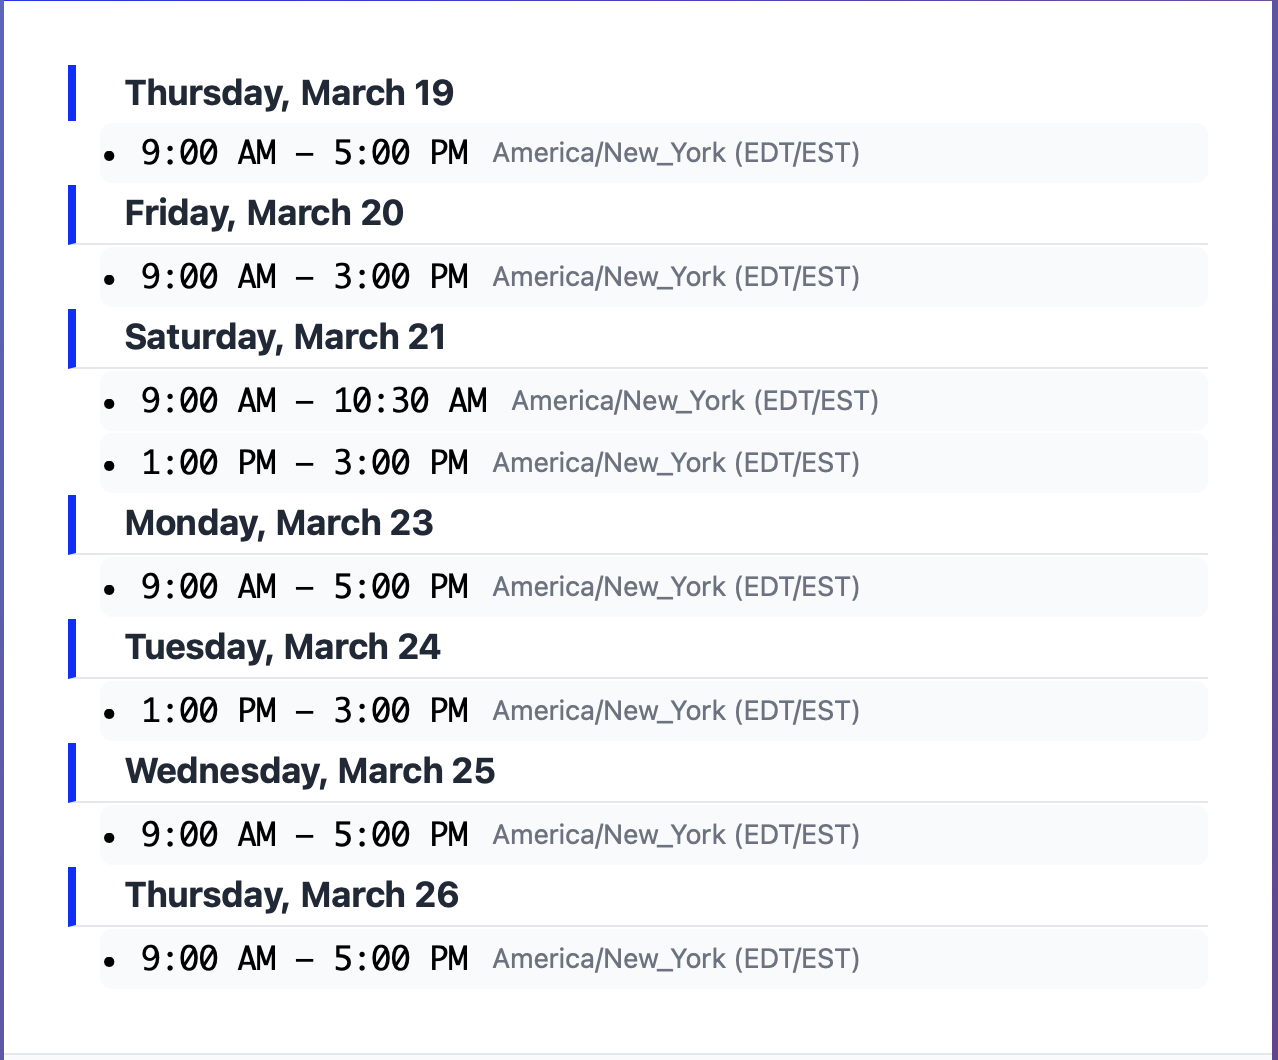This screenshot has height=1060, width=1278.
Task: Click the Saturday, March 21 heading
Action: pos(285,337)
